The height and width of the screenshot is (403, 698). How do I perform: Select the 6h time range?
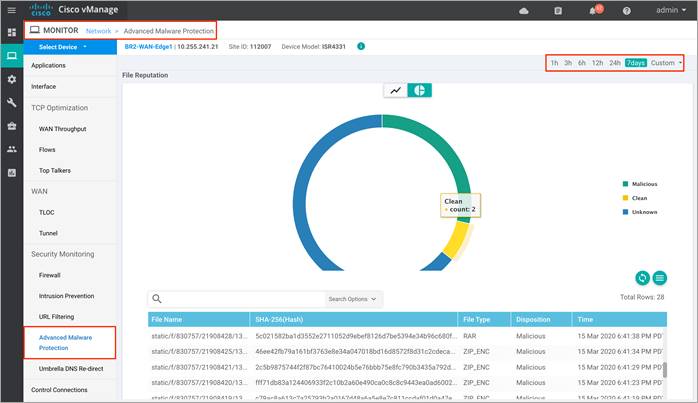pos(582,63)
